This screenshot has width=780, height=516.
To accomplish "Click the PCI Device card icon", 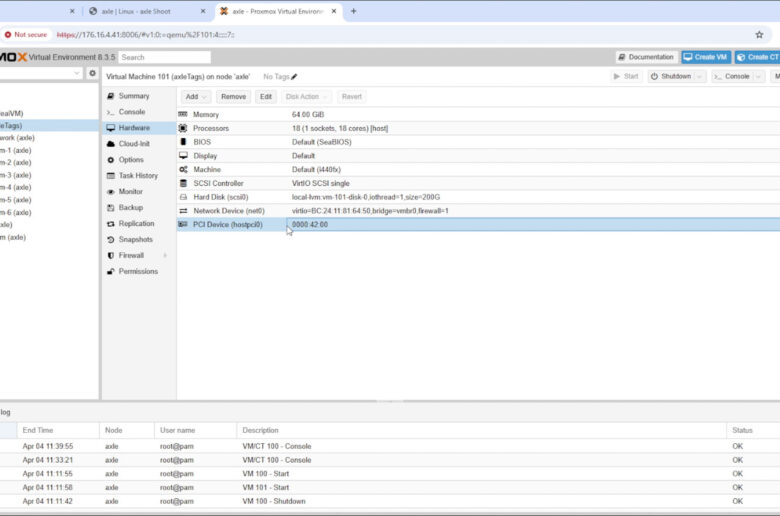I will pyautogui.click(x=183, y=224).
